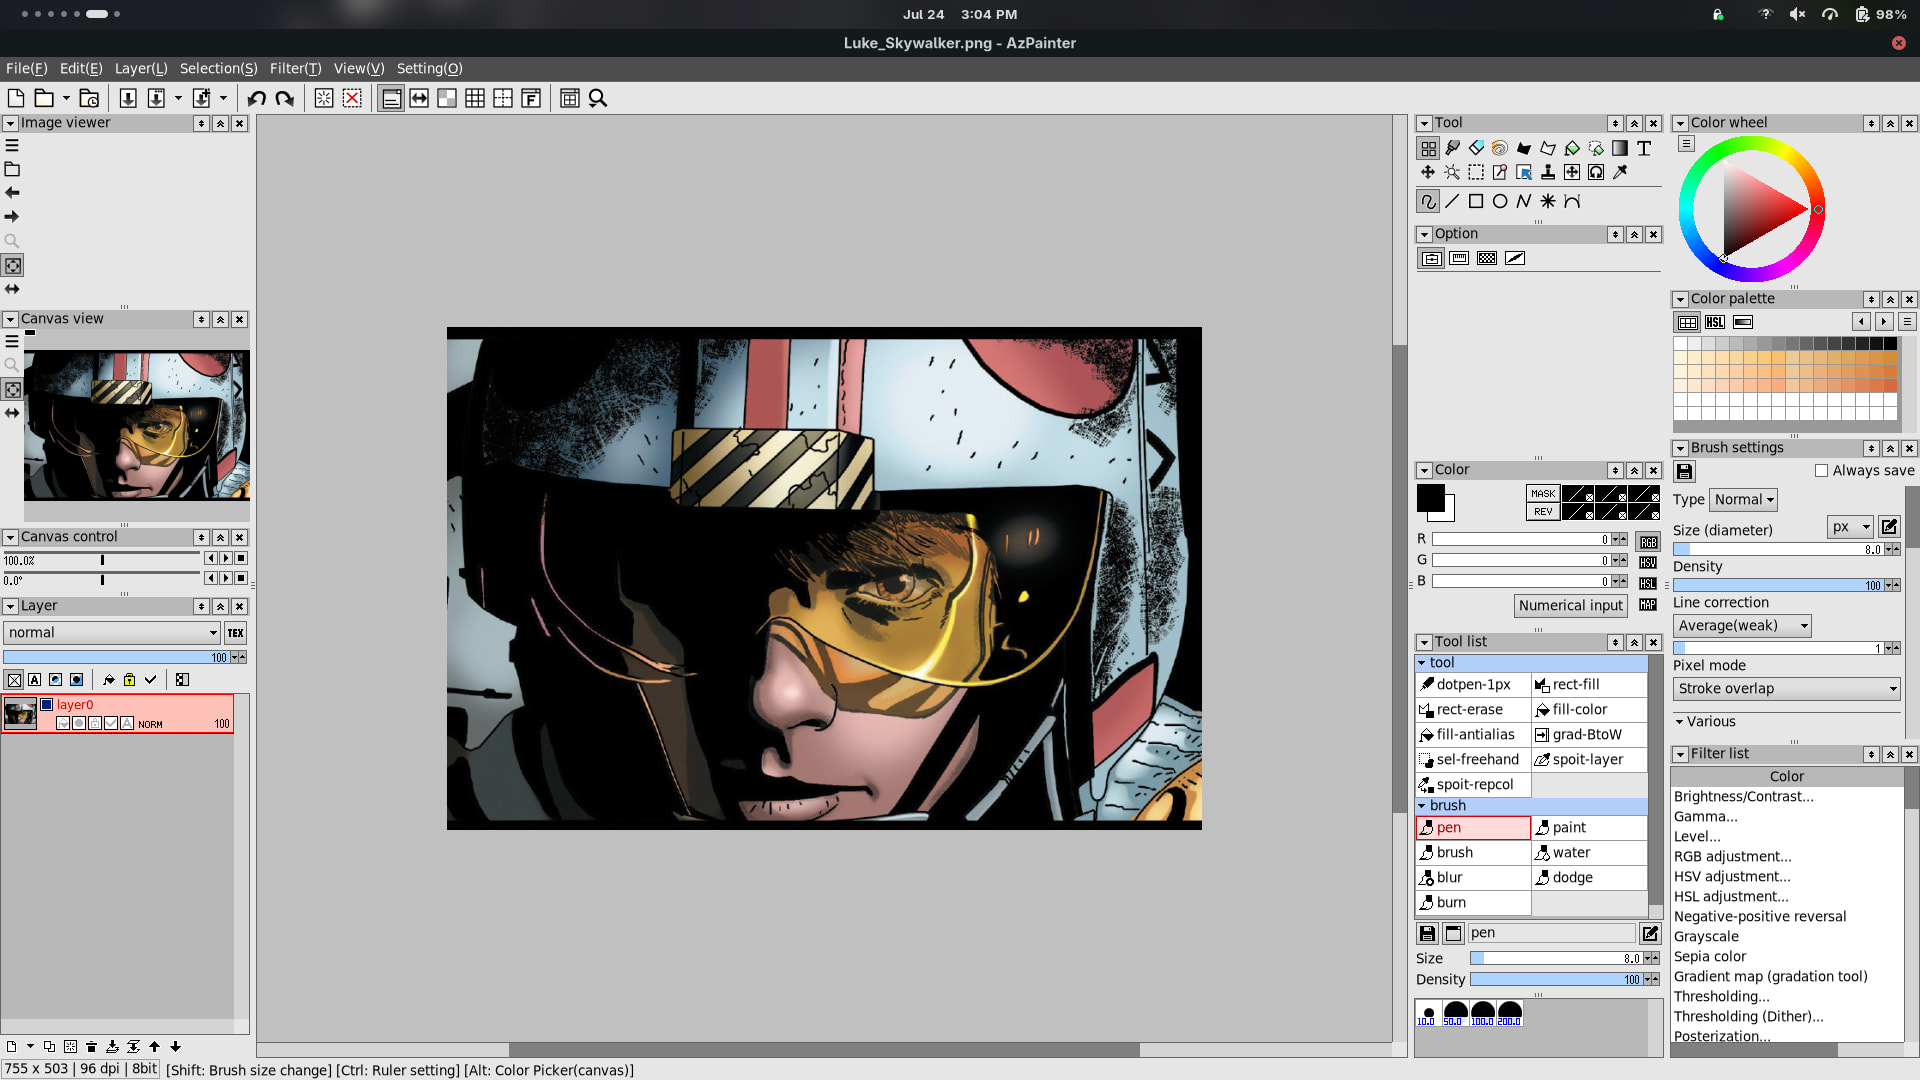Select ellipse drawing type
Screen dimensions: 1920x1080
pyautogui.click(x=1500, y=201)
